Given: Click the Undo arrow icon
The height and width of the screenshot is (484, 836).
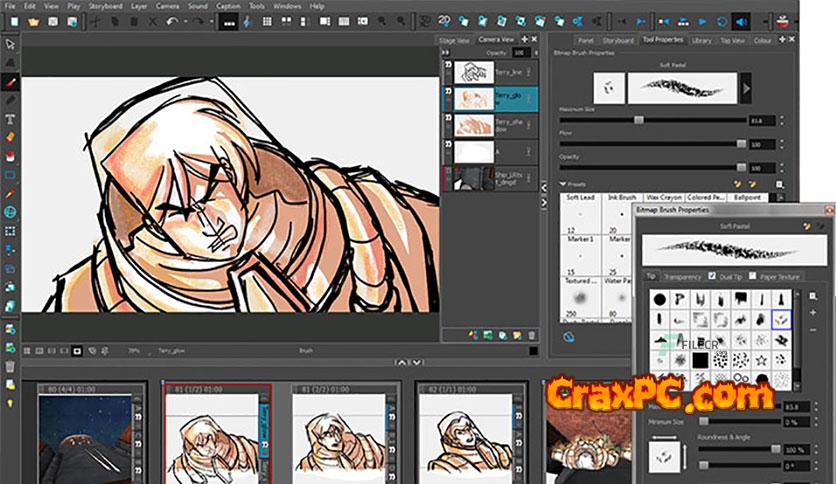Looking at the screenshot, I should point(173,20).
